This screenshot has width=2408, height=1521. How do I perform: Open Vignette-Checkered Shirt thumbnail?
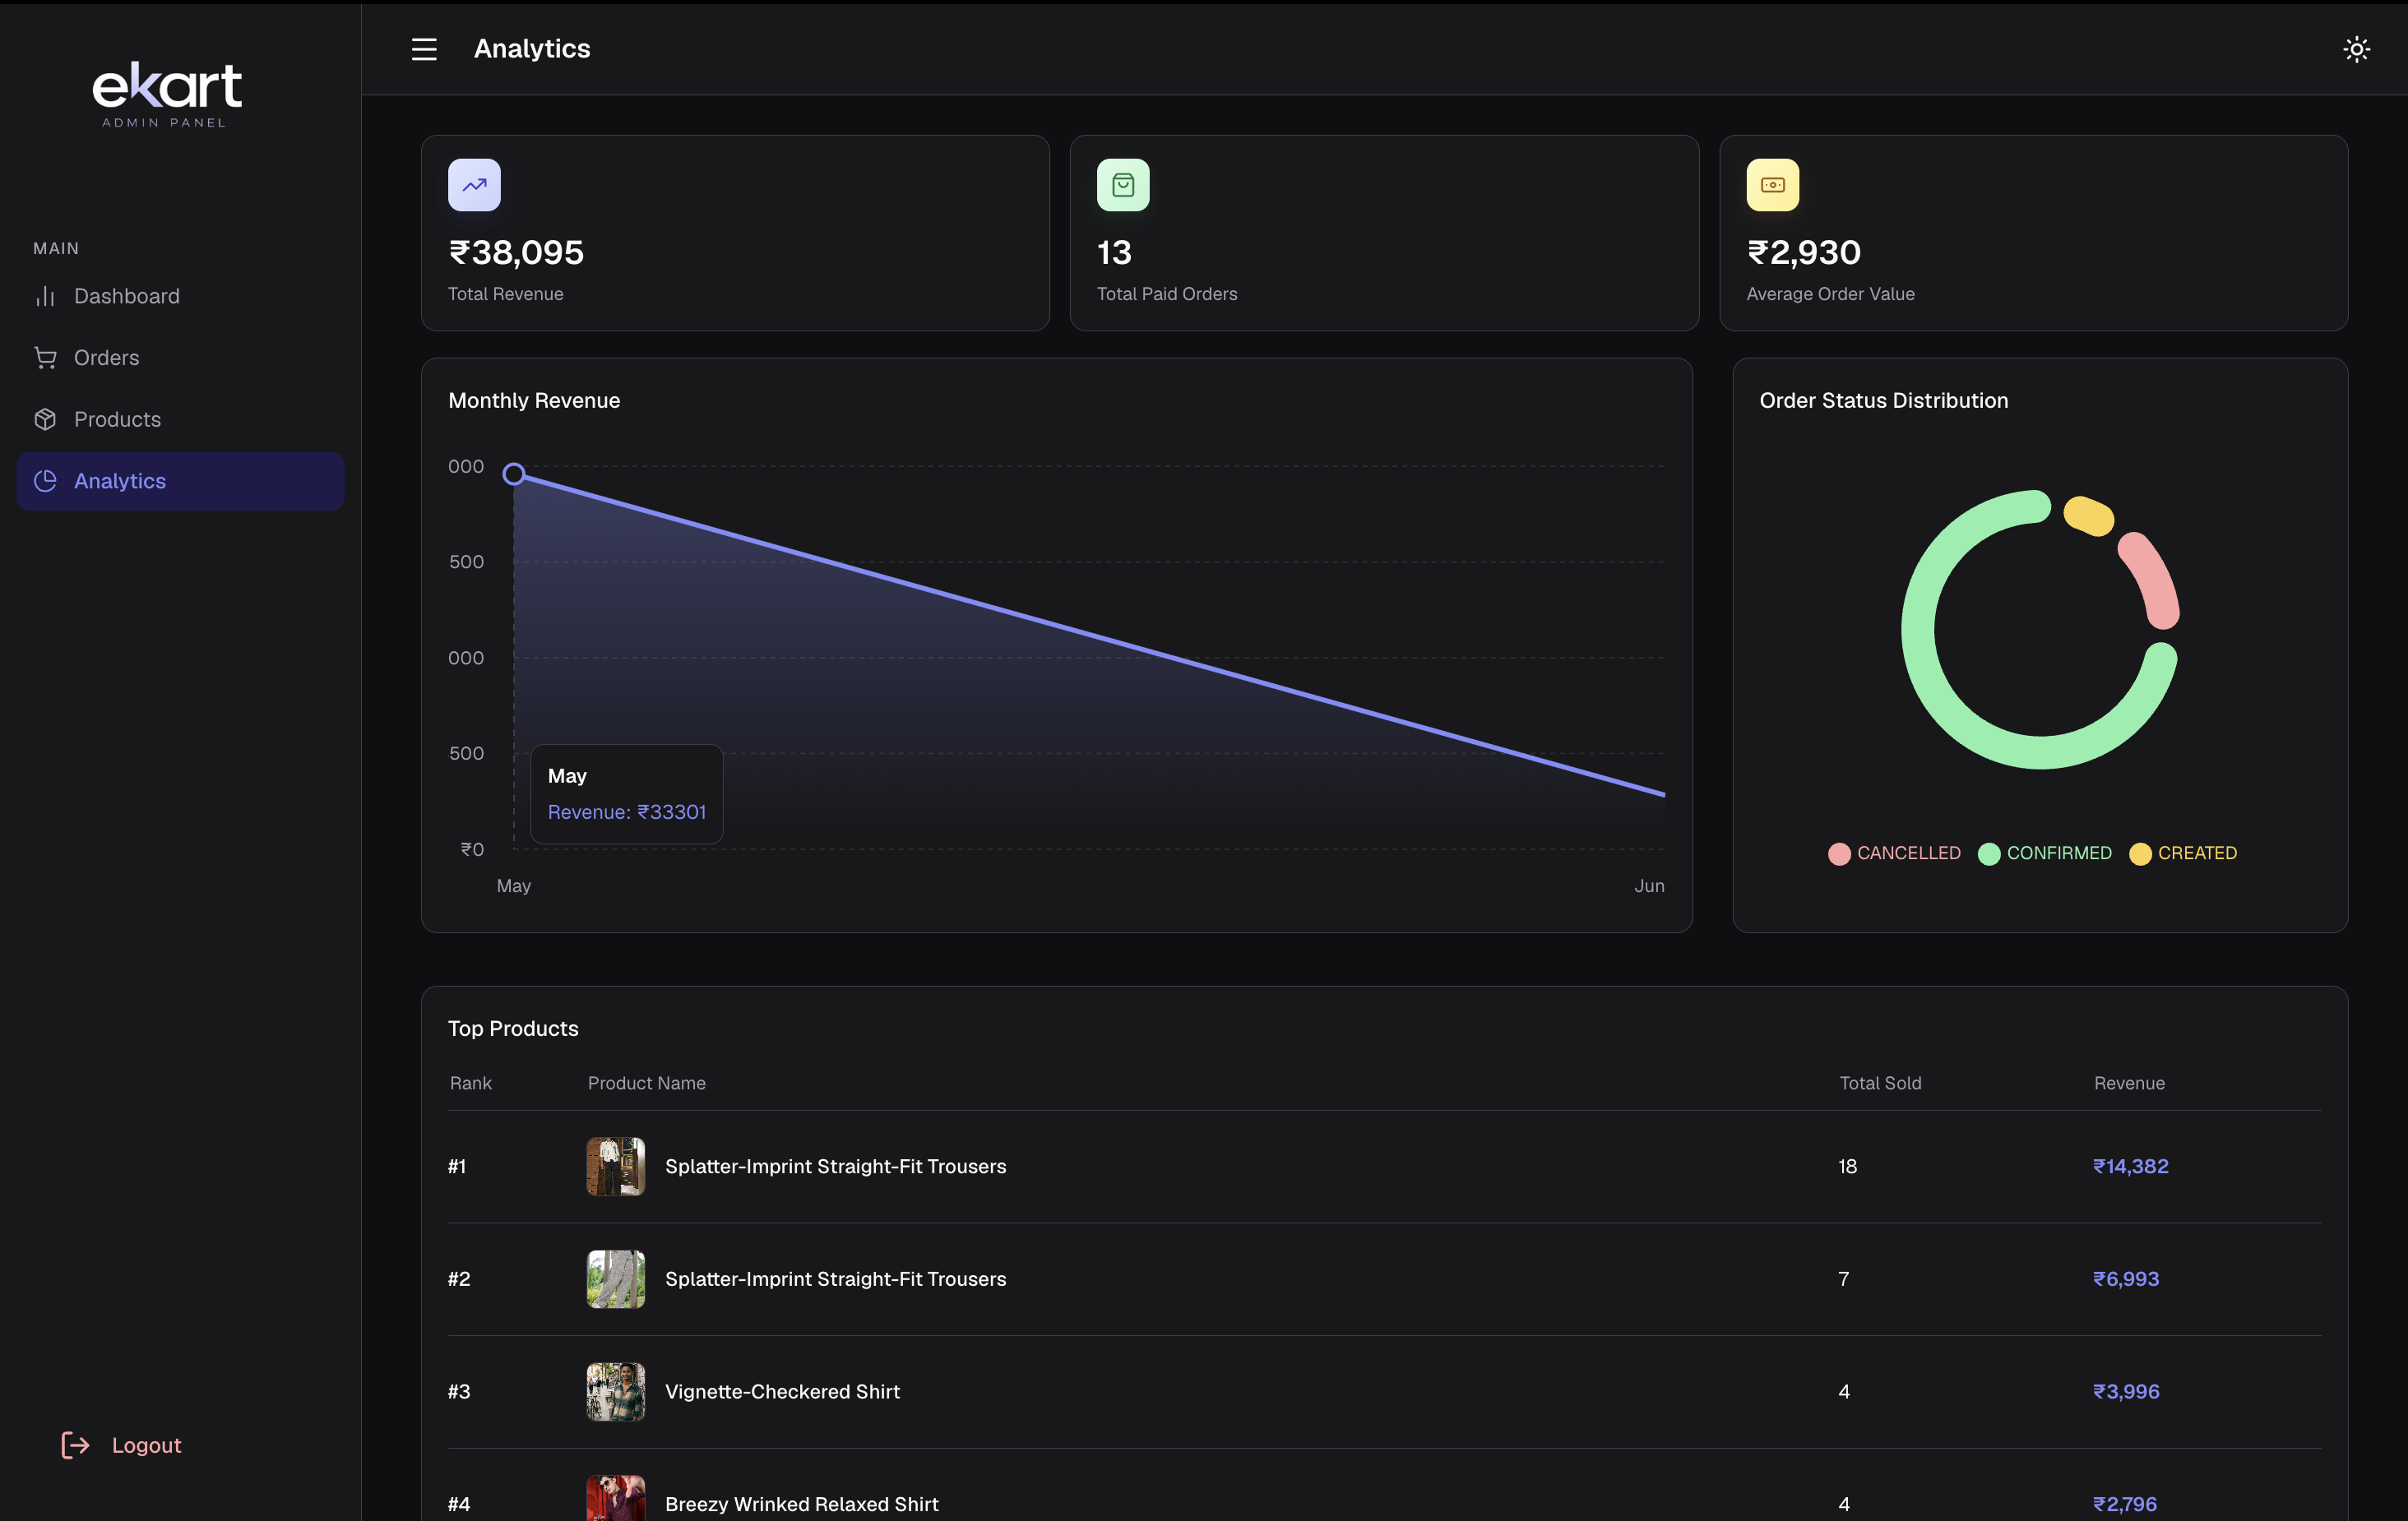coord(615,1392)
